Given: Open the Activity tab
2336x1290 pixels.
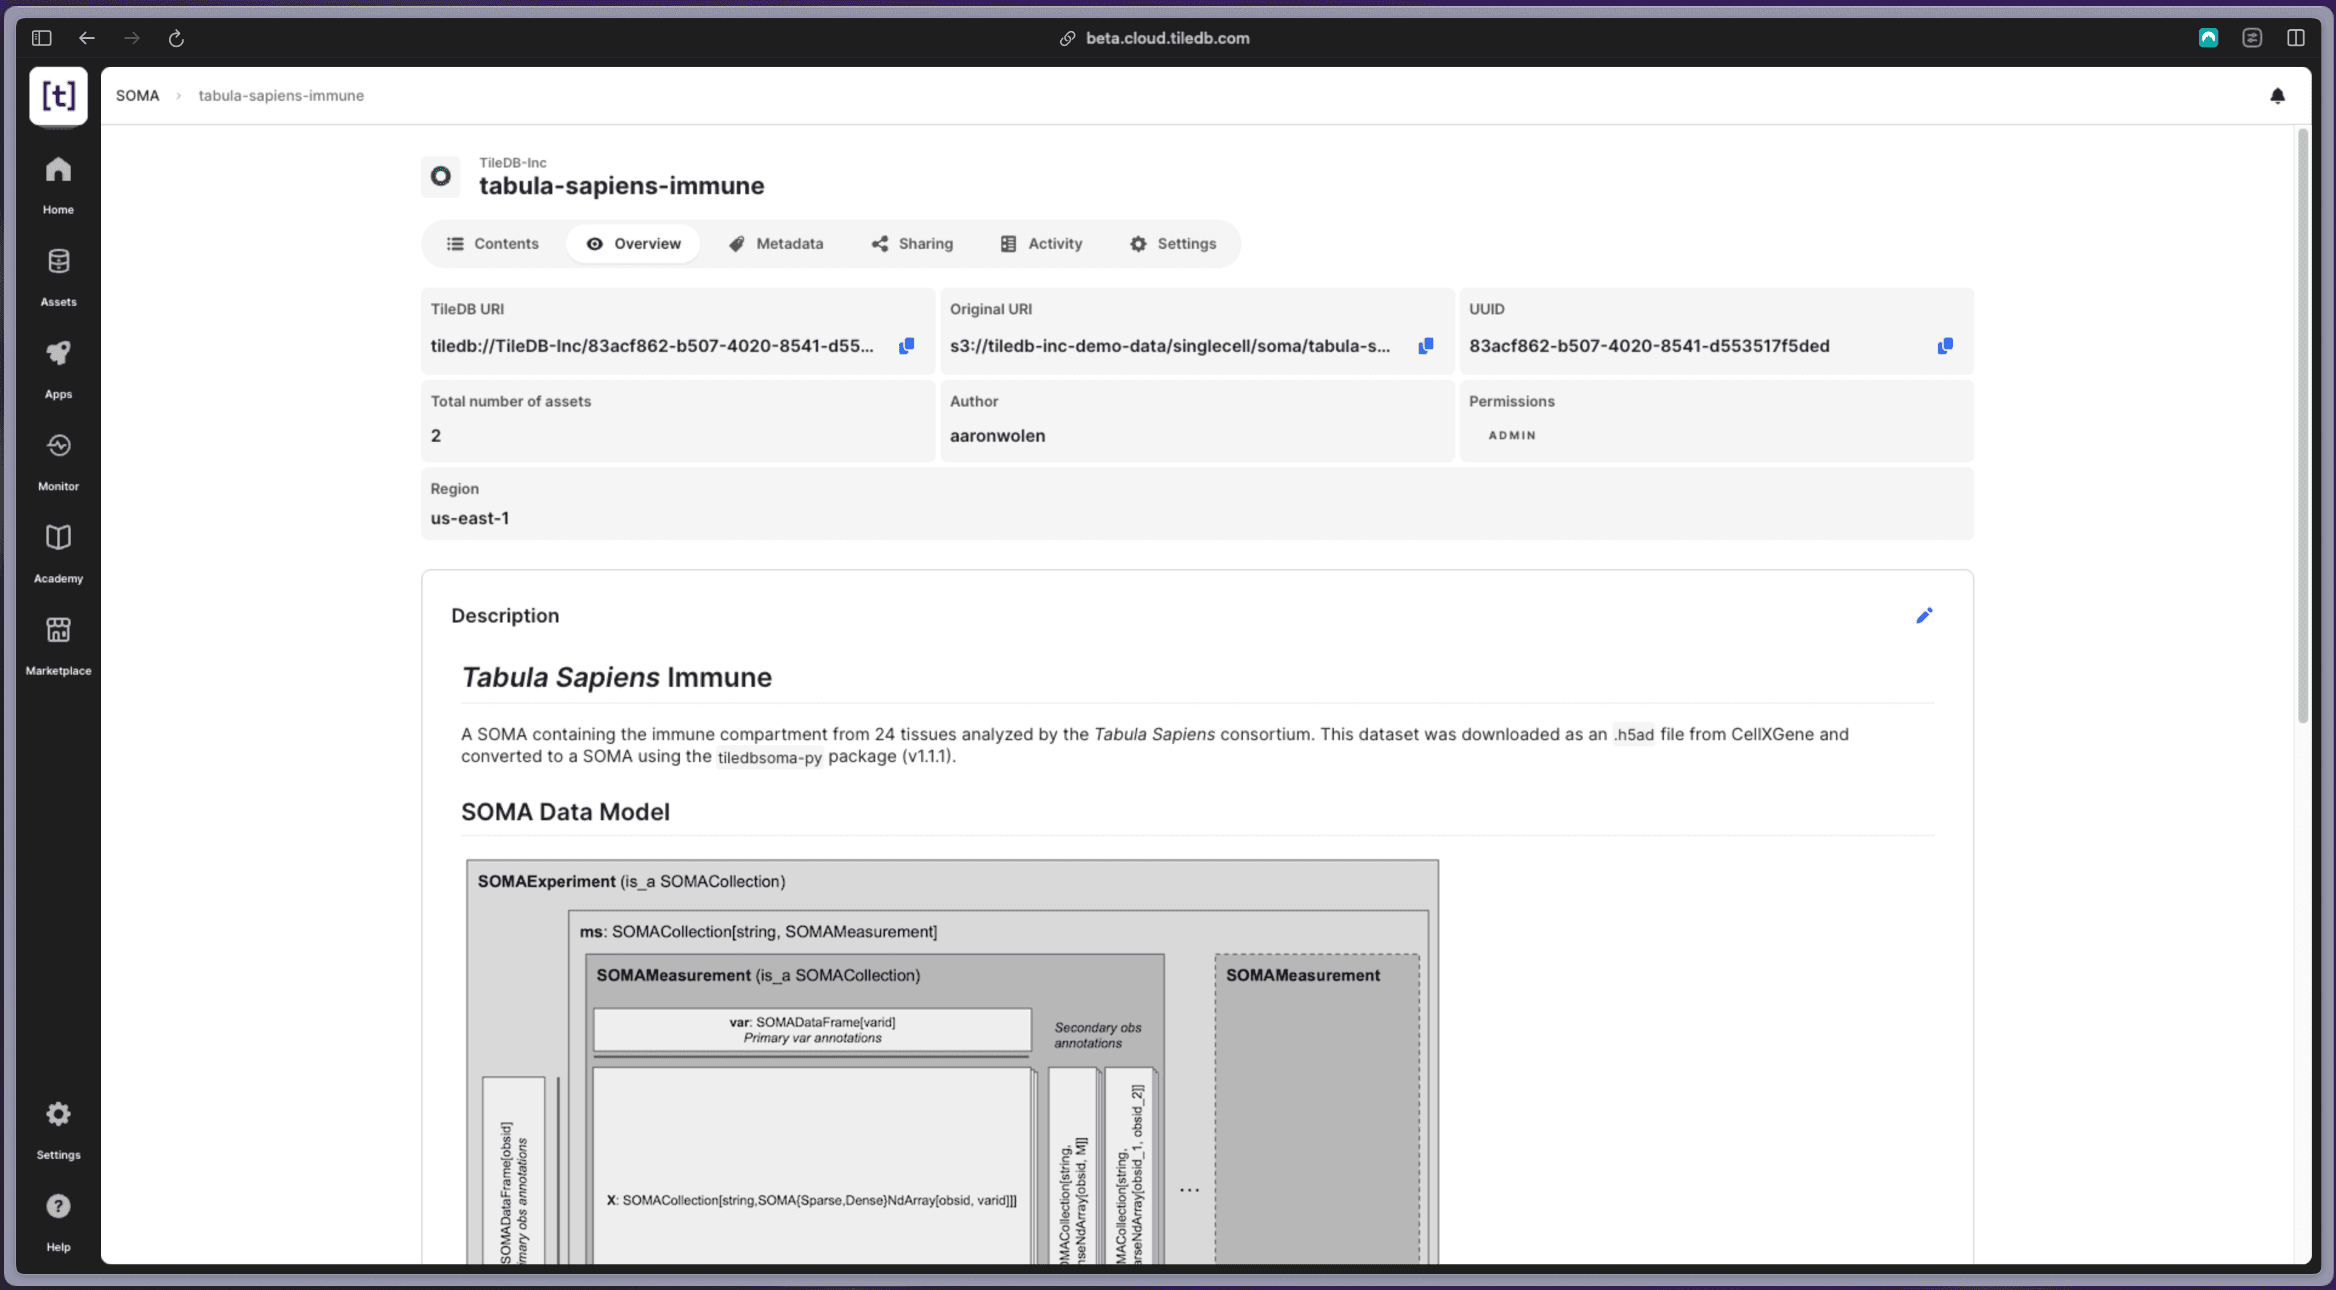Looking at the screenshot, I should 1041,244.
